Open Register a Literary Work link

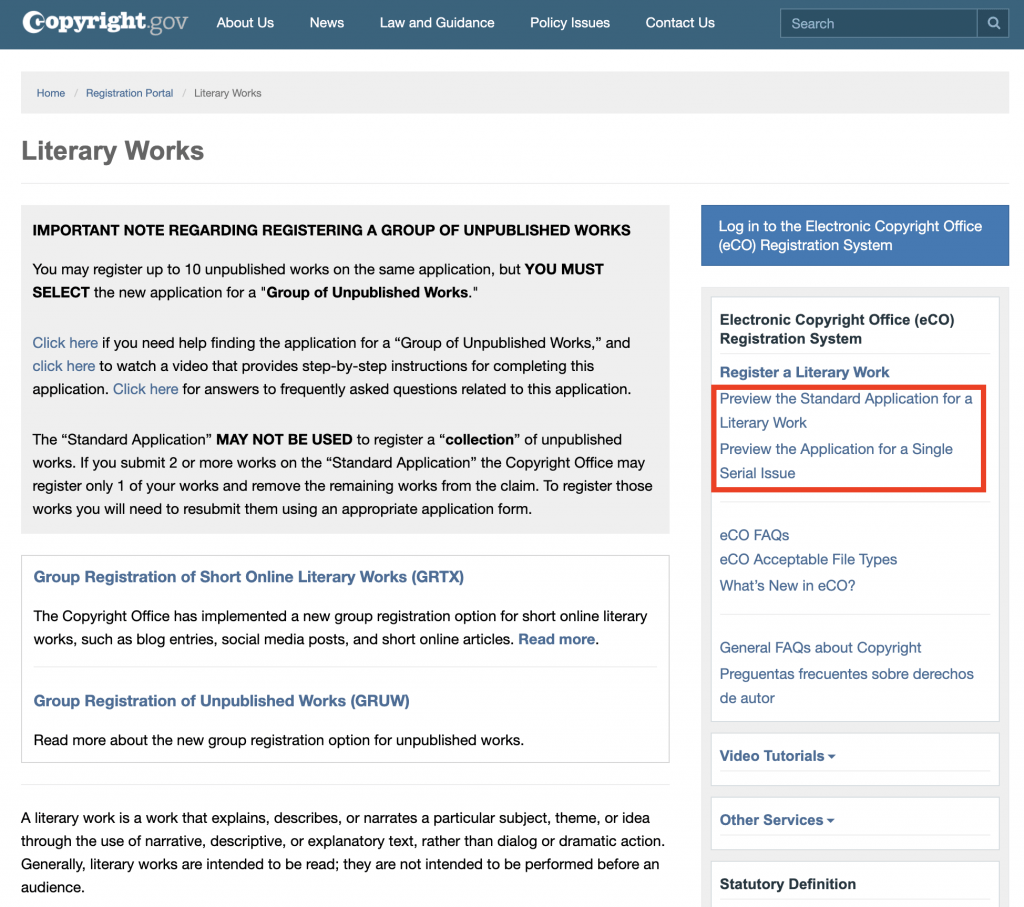pos(804,372)
